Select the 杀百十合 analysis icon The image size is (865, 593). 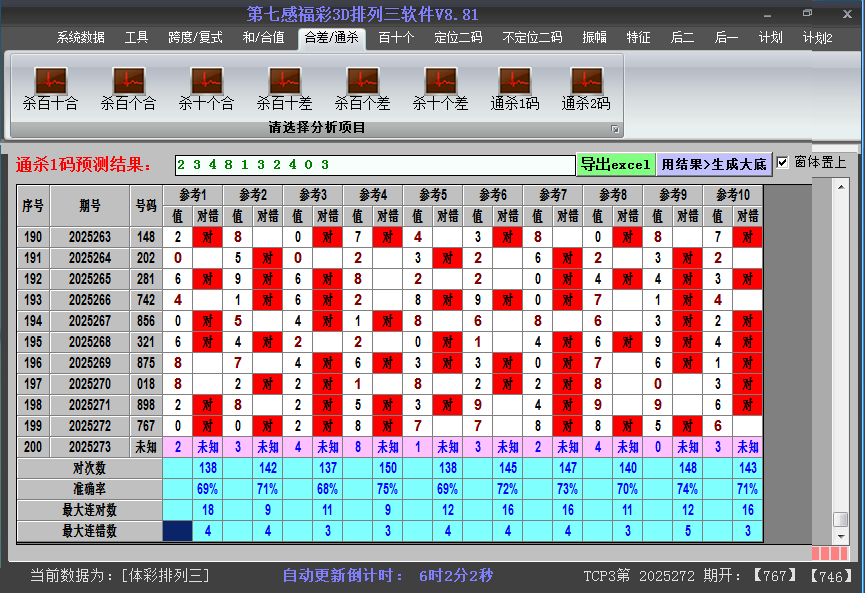pyautogui.click(x=50, y=88)
